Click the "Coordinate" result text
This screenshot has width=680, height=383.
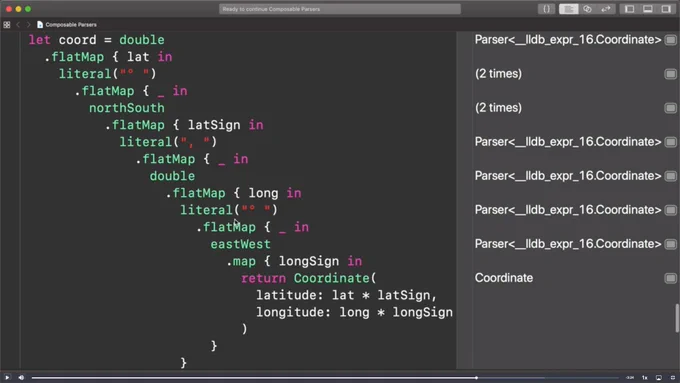click(504, 278)
